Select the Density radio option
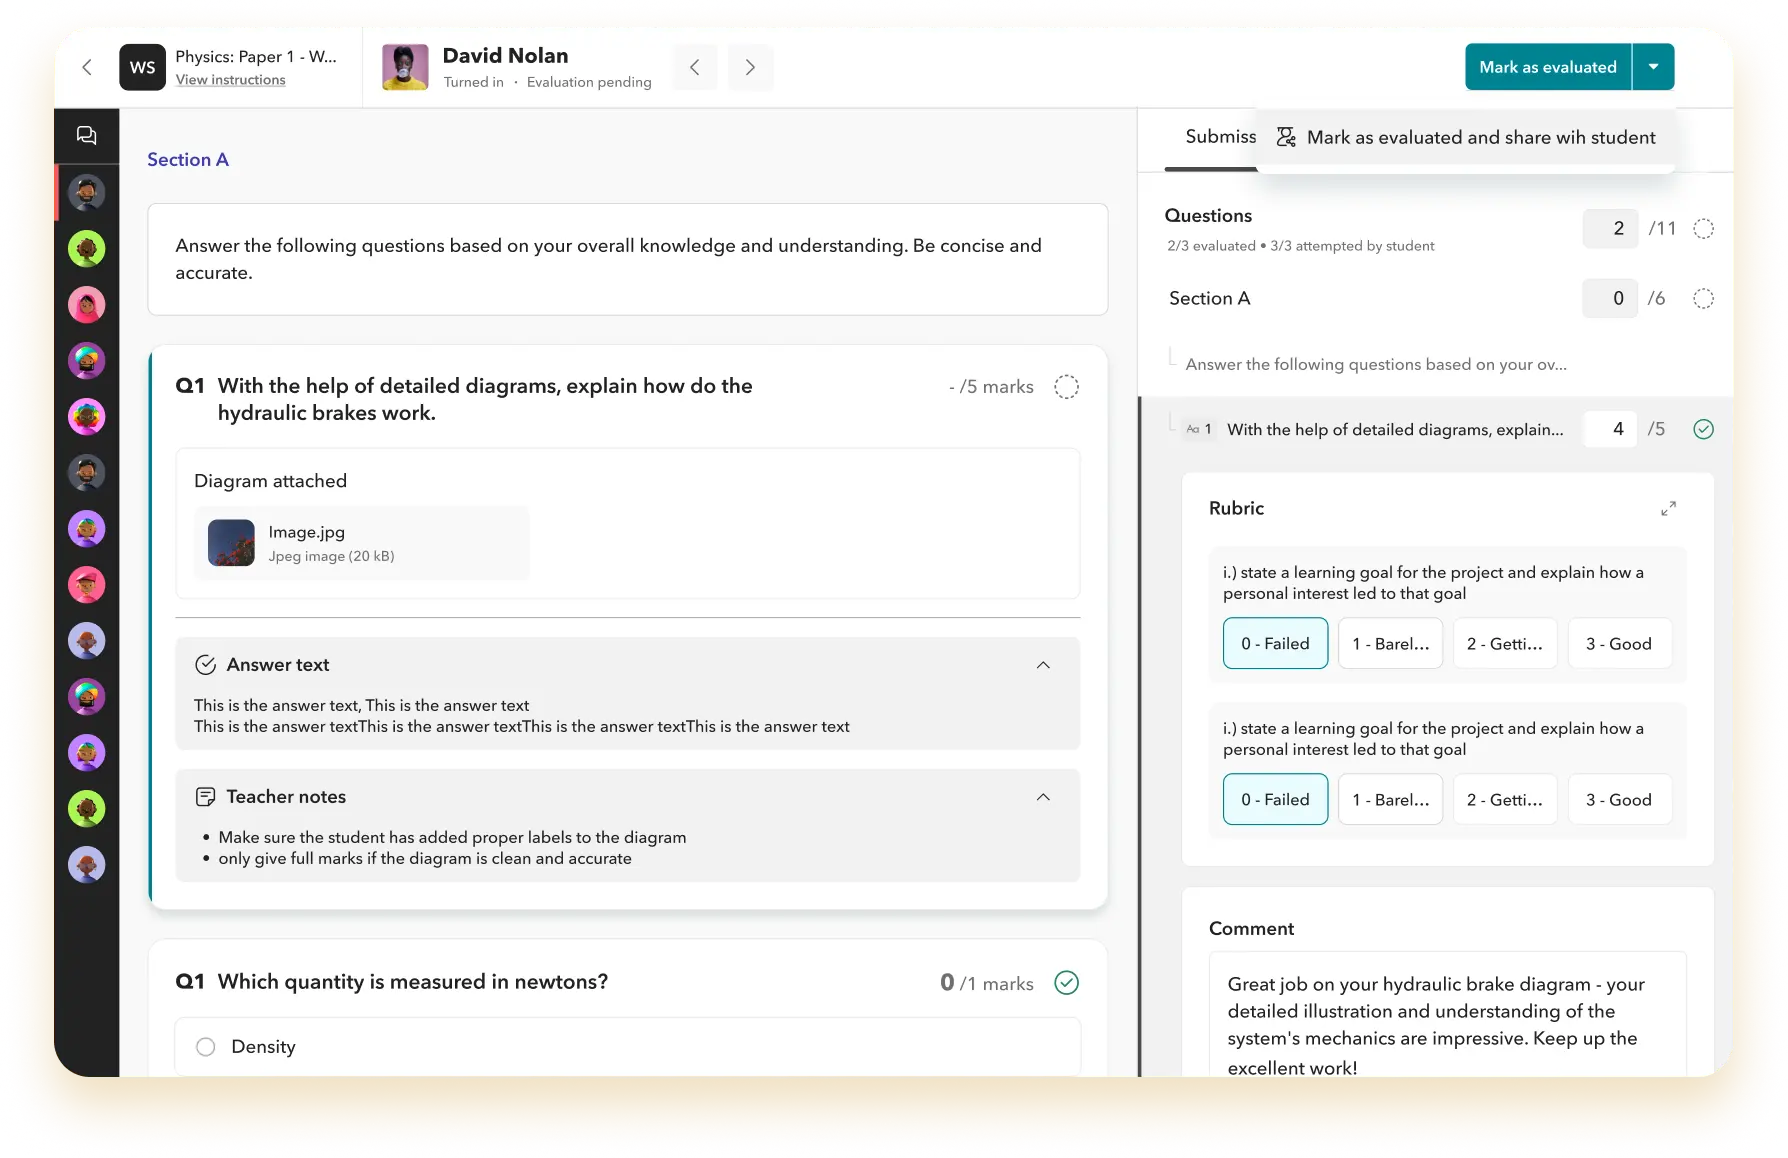The width and height of the screenshot is (1788, 1158). coord(206,1047)
